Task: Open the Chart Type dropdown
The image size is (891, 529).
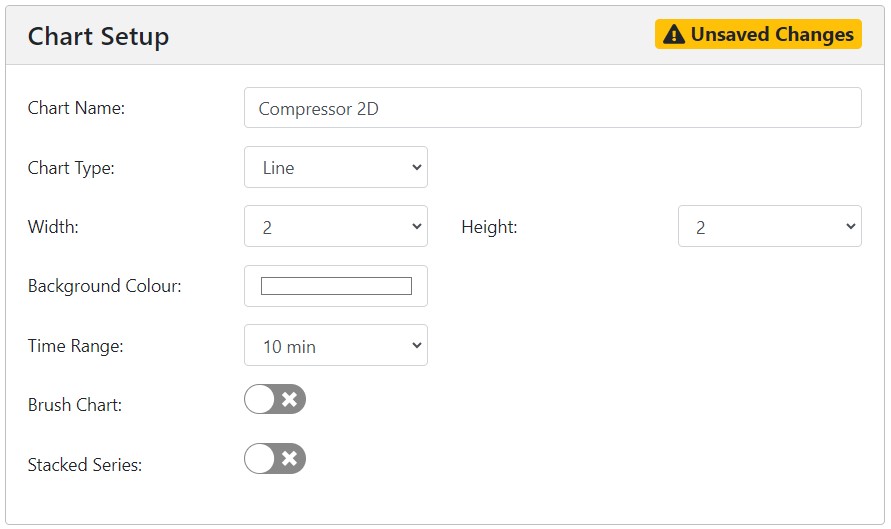Action: coord(336,167)
